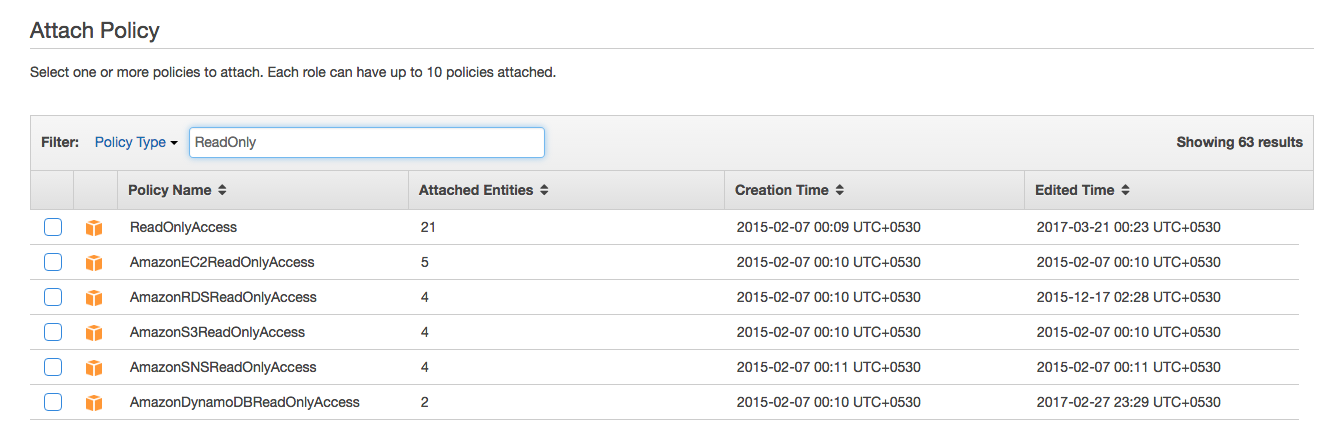Check the ReadOnlyAccess policy checkbox

[x=53, y=227]
